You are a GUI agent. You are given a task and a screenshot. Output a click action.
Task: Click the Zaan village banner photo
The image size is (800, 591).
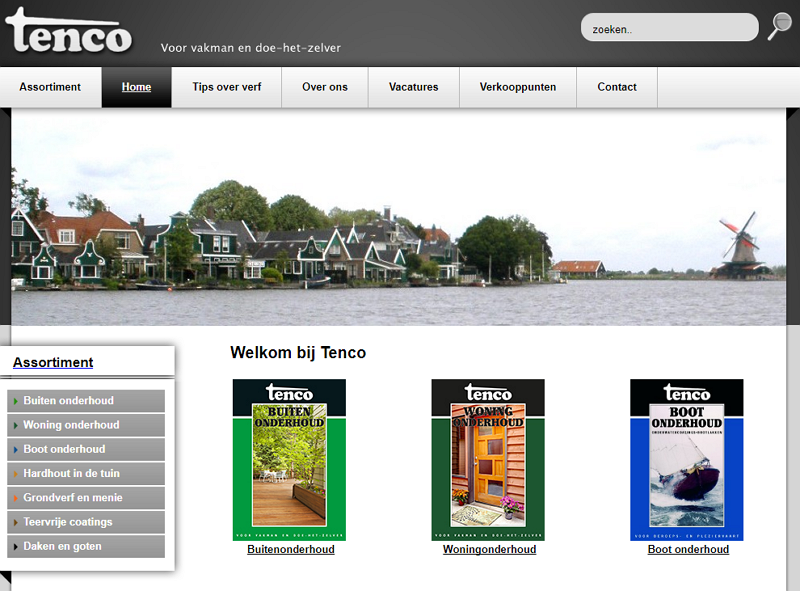tap(398, 217)
